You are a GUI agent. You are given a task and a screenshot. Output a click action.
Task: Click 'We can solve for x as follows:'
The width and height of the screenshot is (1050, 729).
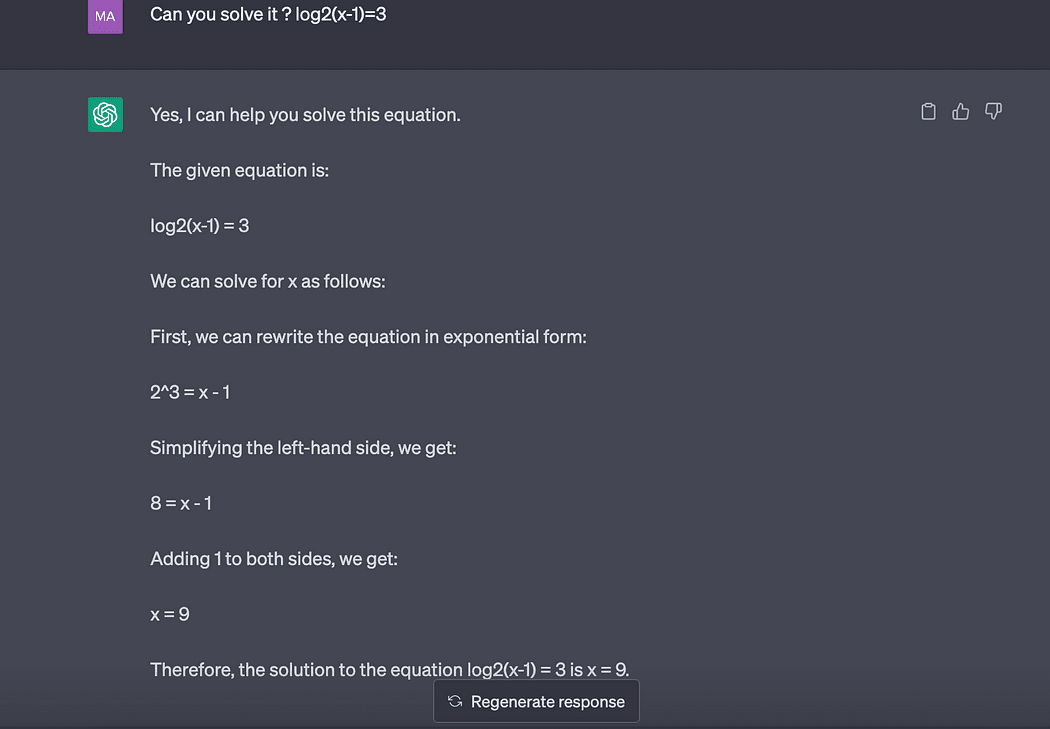point(268,281)
